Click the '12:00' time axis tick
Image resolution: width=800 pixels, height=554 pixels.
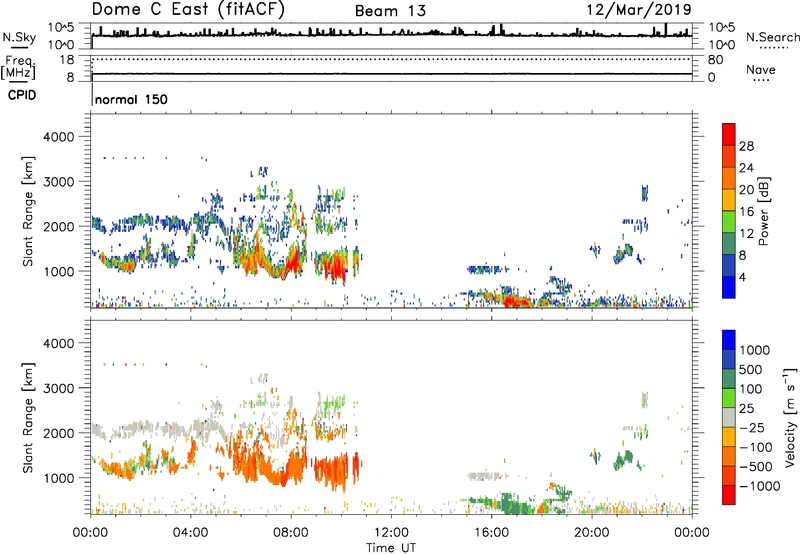pos(391,533)
